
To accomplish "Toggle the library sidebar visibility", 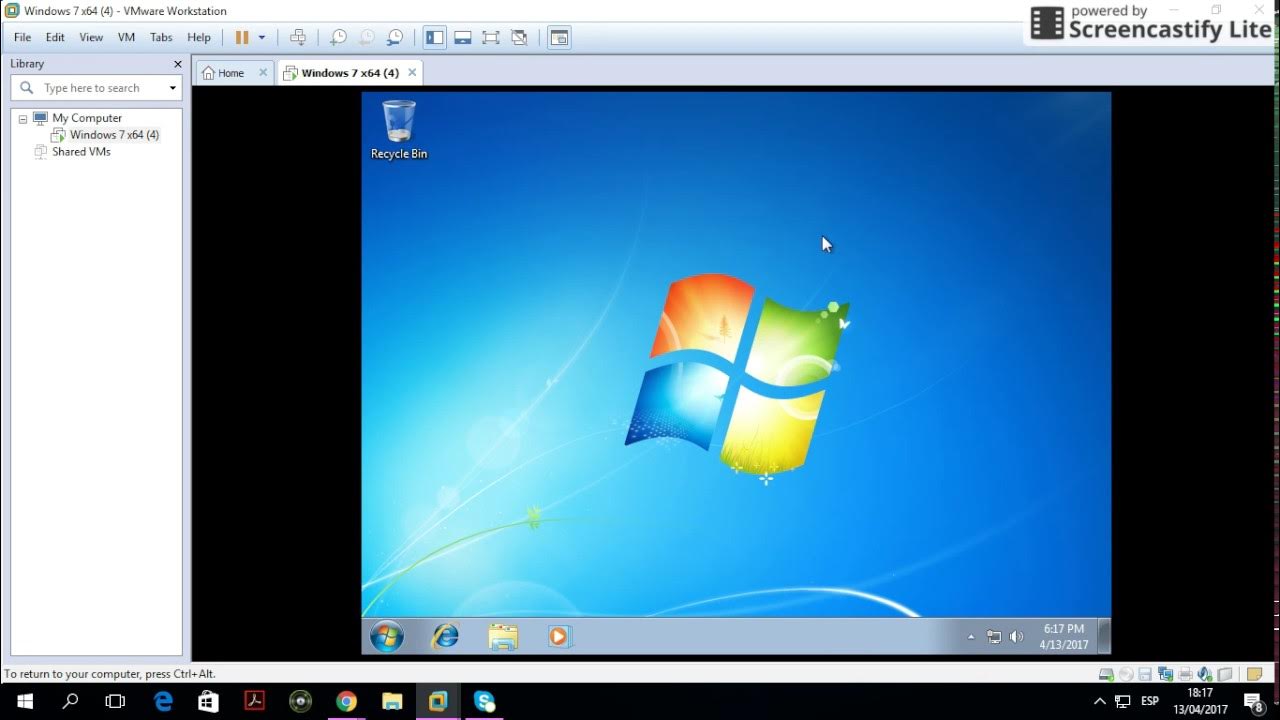I will 434,37.
